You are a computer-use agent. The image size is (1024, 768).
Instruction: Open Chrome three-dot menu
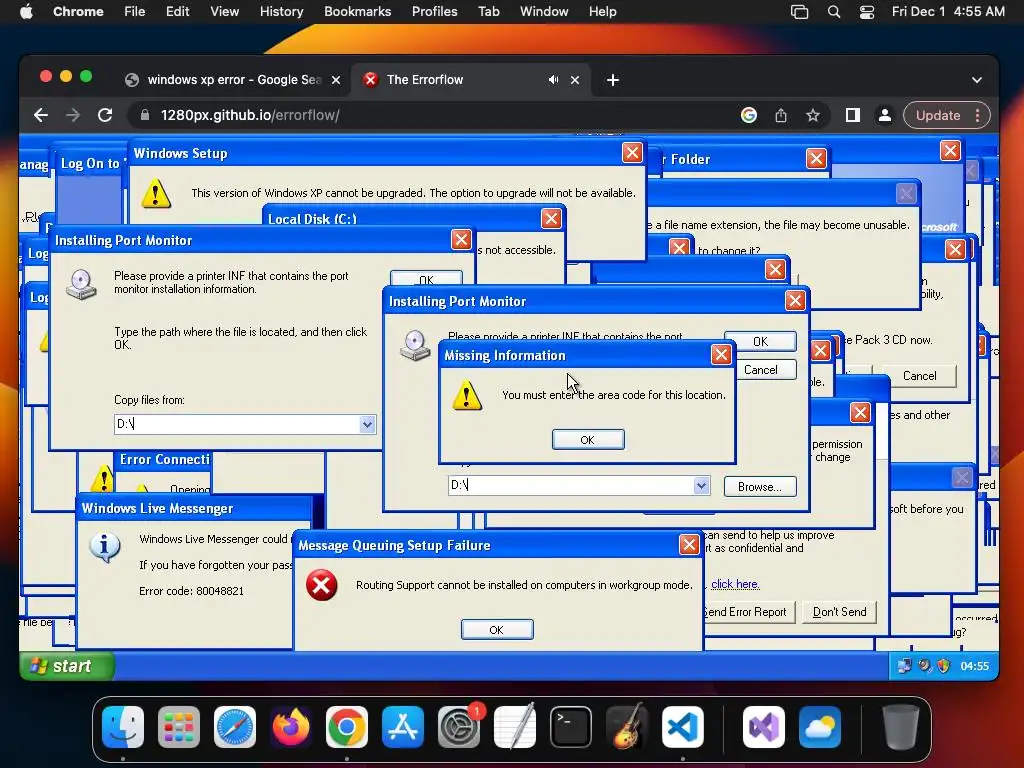point(977,116)
